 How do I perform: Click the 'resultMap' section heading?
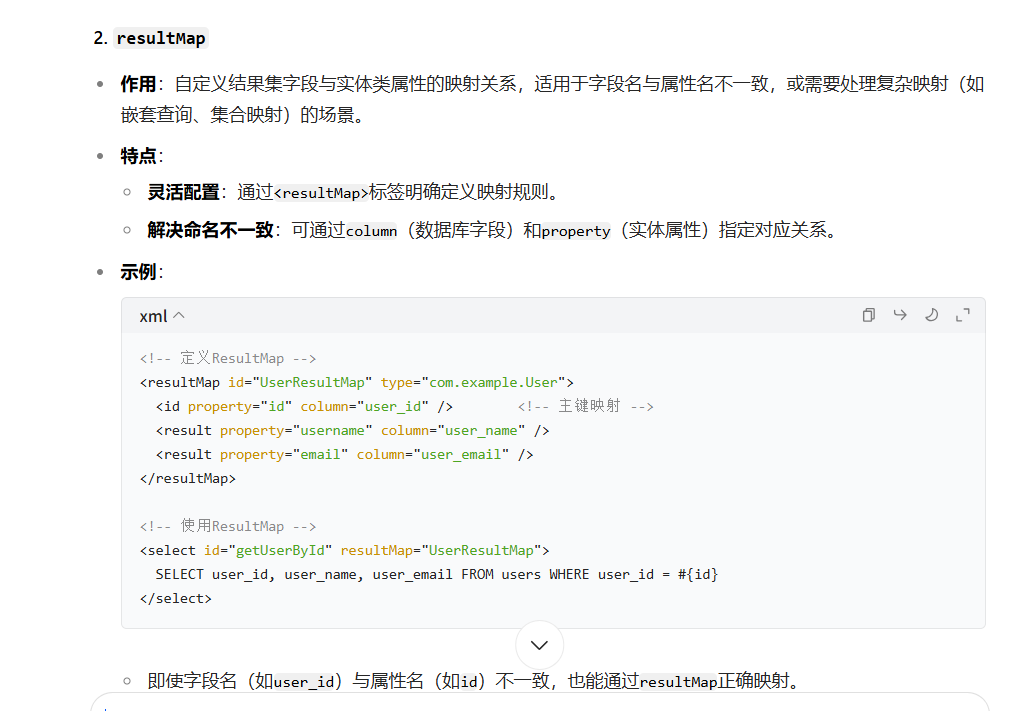click(x=160, y=38)
